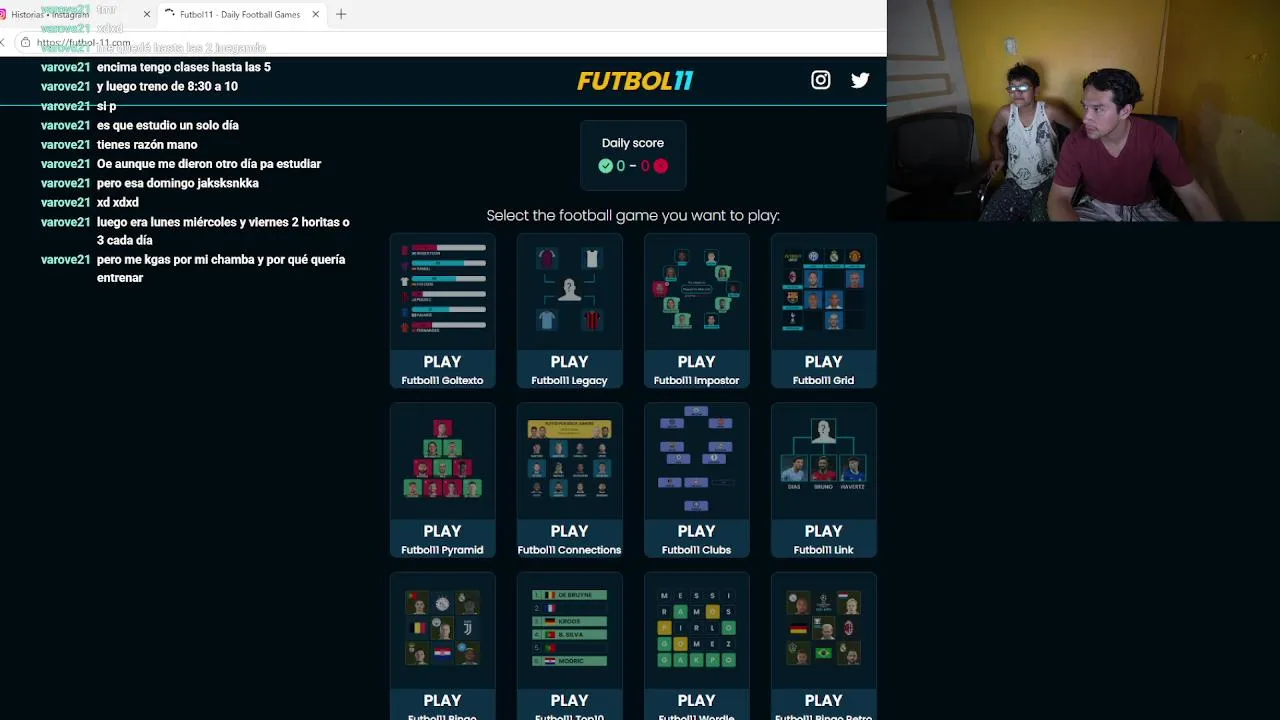Click the green correct-answers check icon
1280x720 pixels.
pyautogui.click(x=605, y=166)
